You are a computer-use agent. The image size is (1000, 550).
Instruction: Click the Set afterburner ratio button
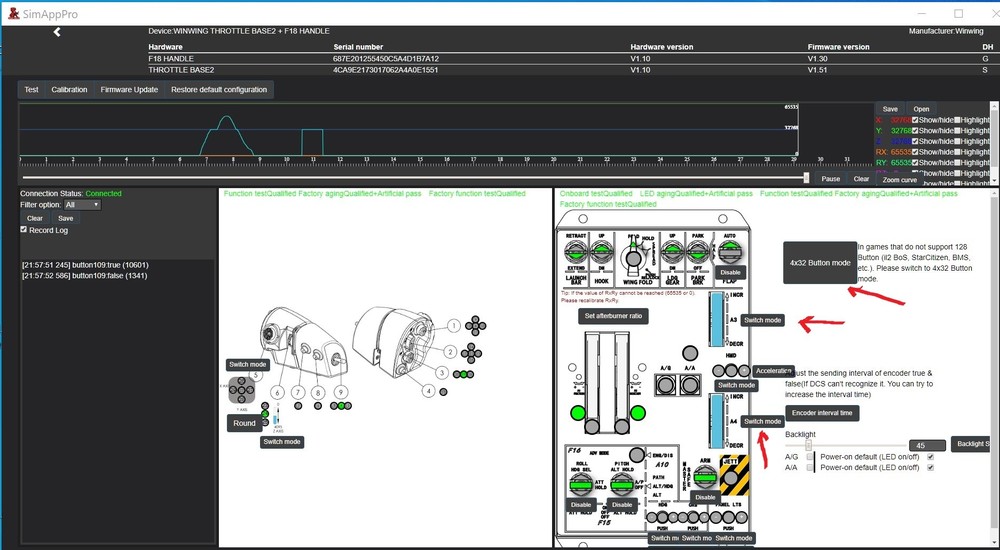(x=614, y=316)
